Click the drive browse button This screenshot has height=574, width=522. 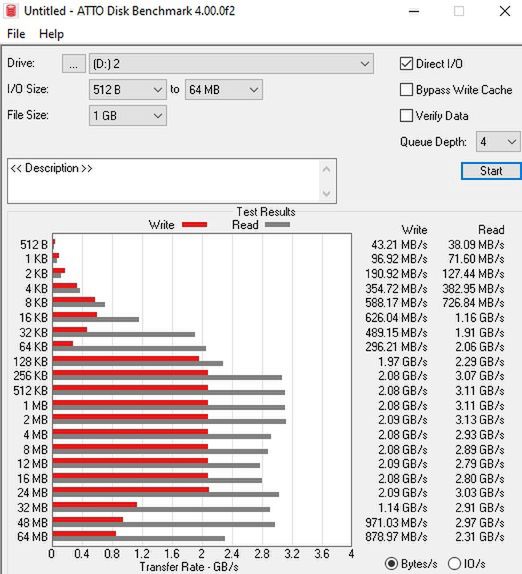[x=74, y=64]
